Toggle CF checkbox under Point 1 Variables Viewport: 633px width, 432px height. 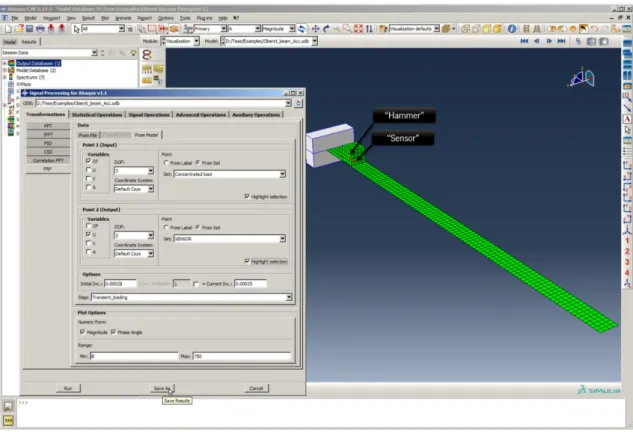click(x=88, y=161)
